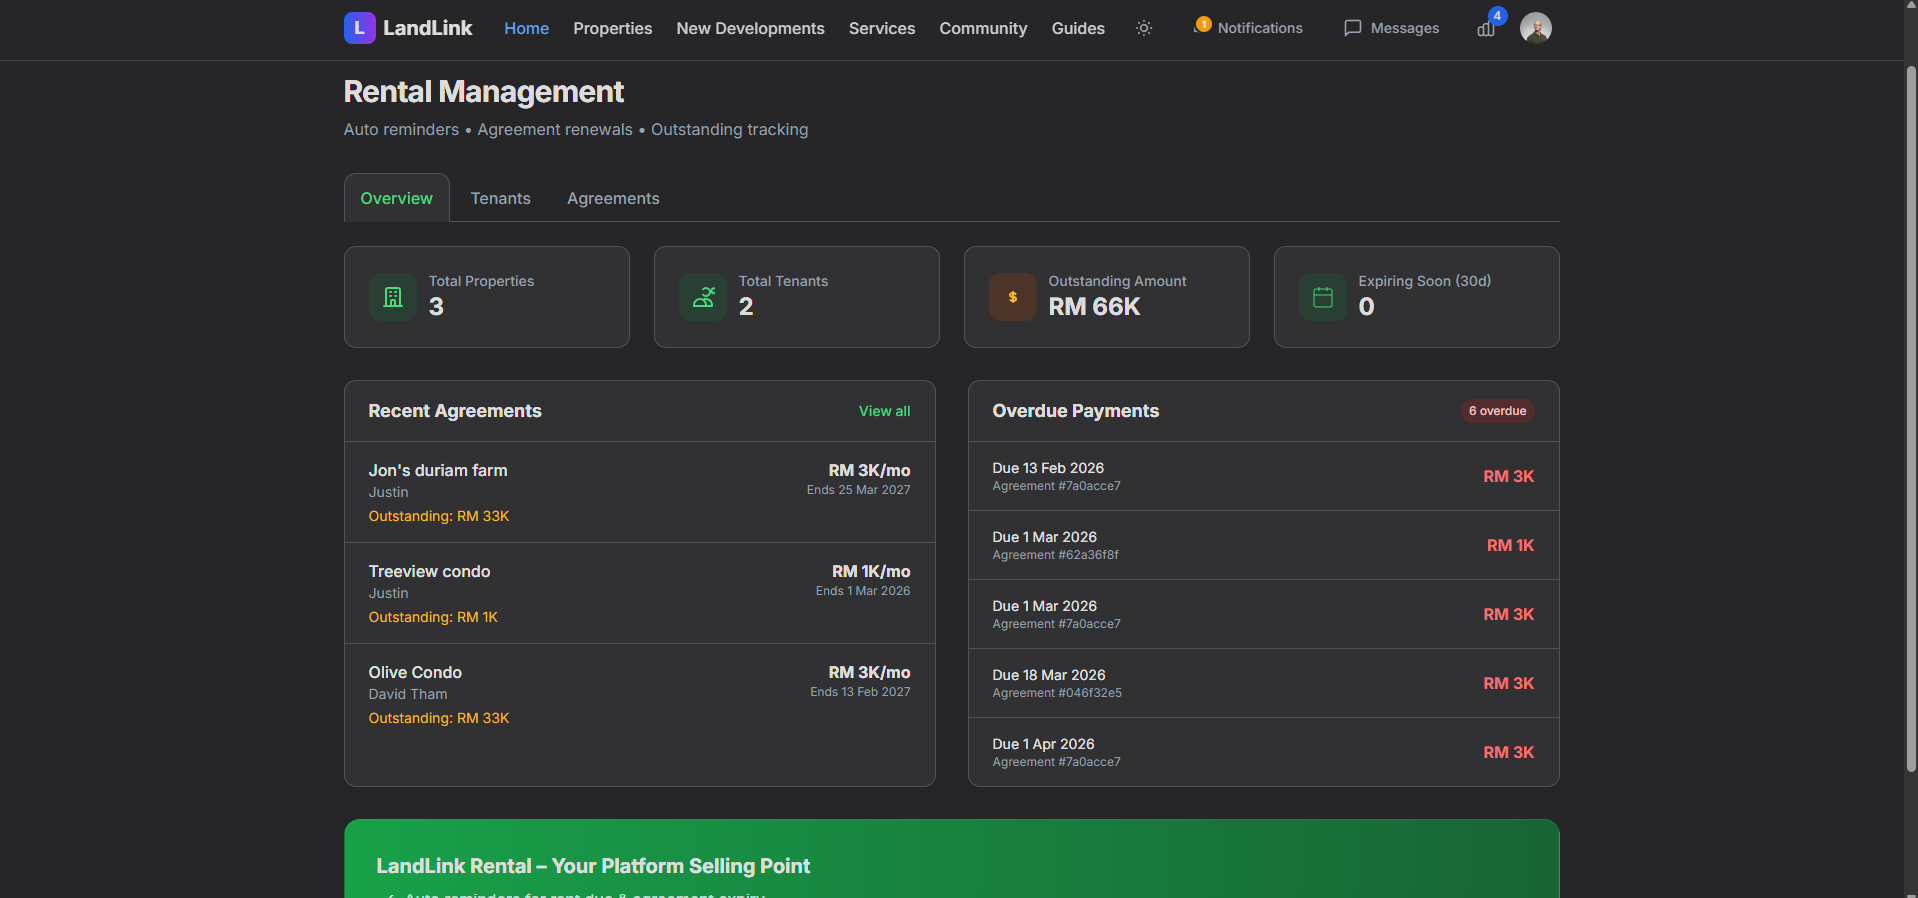The image size is (1918, 898).
Task: Open the thumbs-up icon with badge 4
Action: tap(1487, 27)
